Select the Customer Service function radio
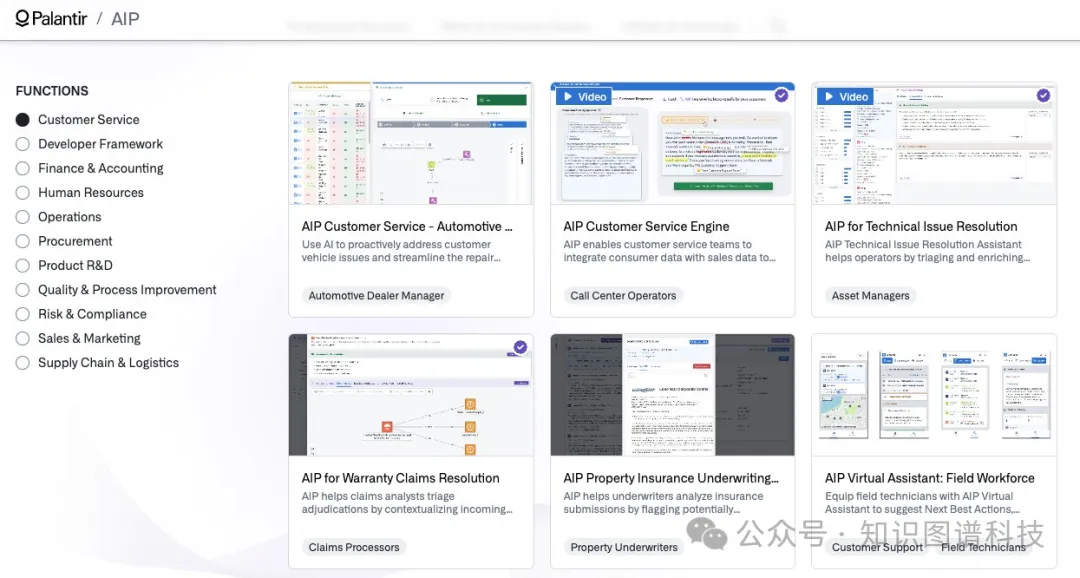The width and height of the screenshot is (1080, 578). tap(23, 120)
